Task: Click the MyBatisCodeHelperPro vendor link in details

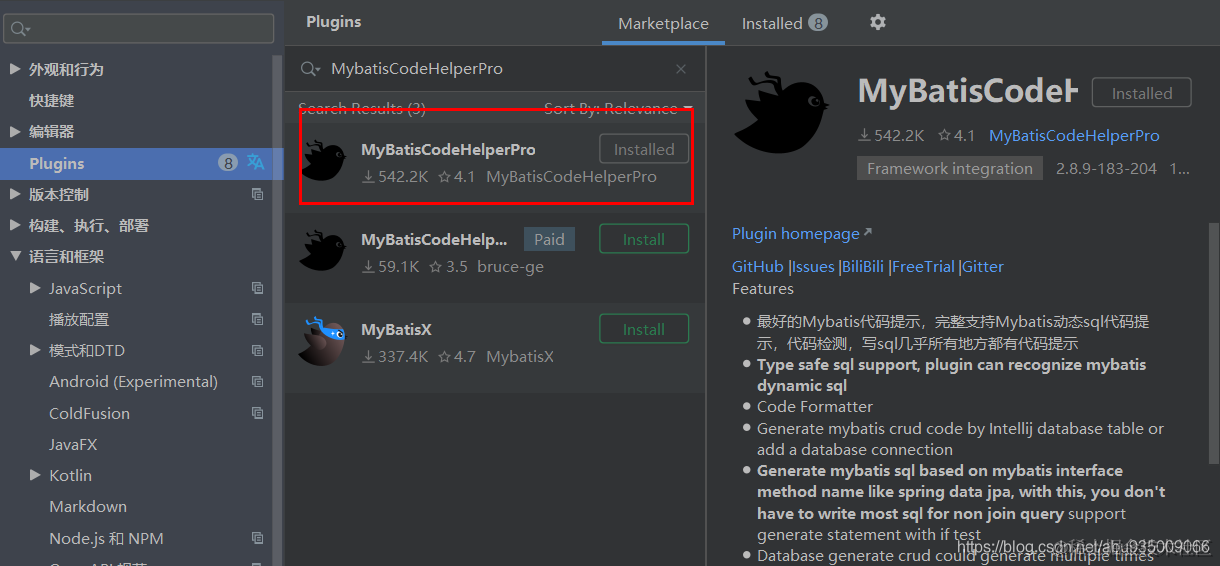Action: coord(1074,135)
